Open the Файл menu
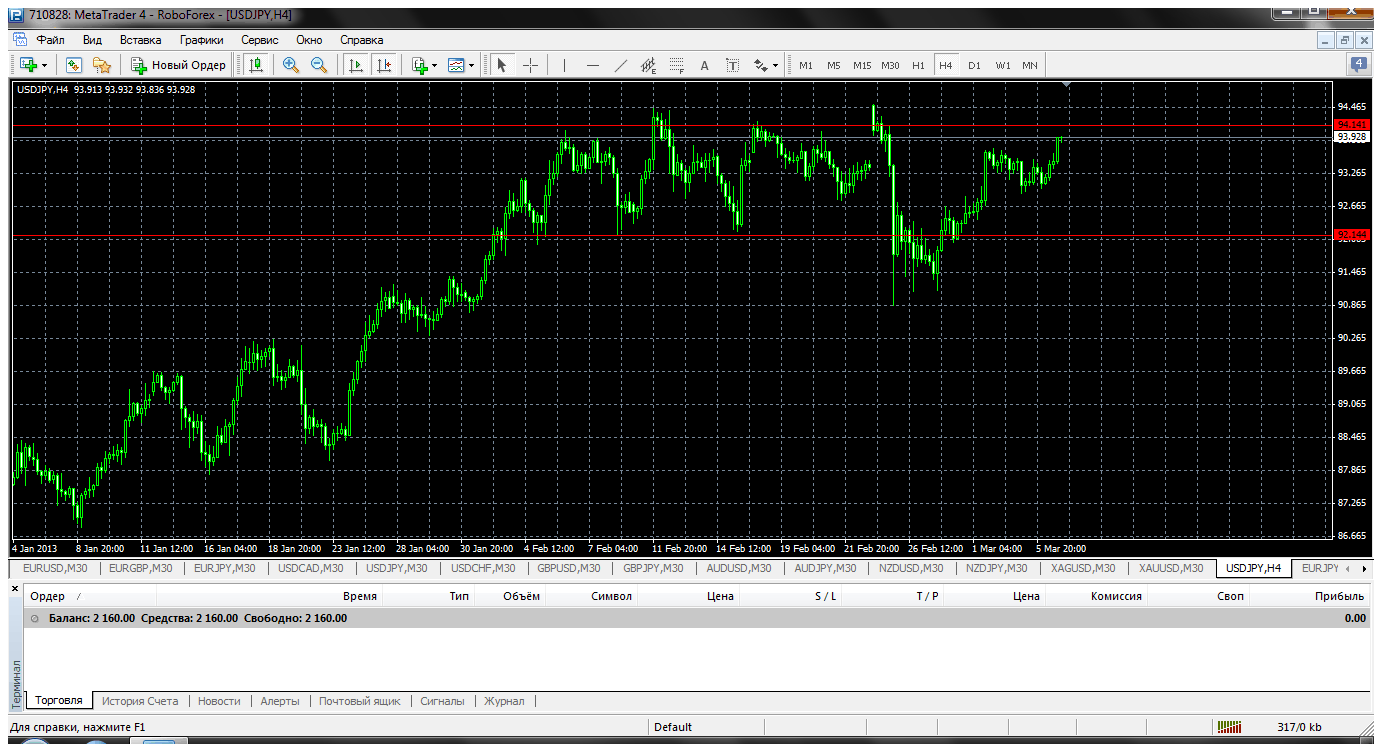Viewport: 1382px width, 744px height. [x=50, y=40]
